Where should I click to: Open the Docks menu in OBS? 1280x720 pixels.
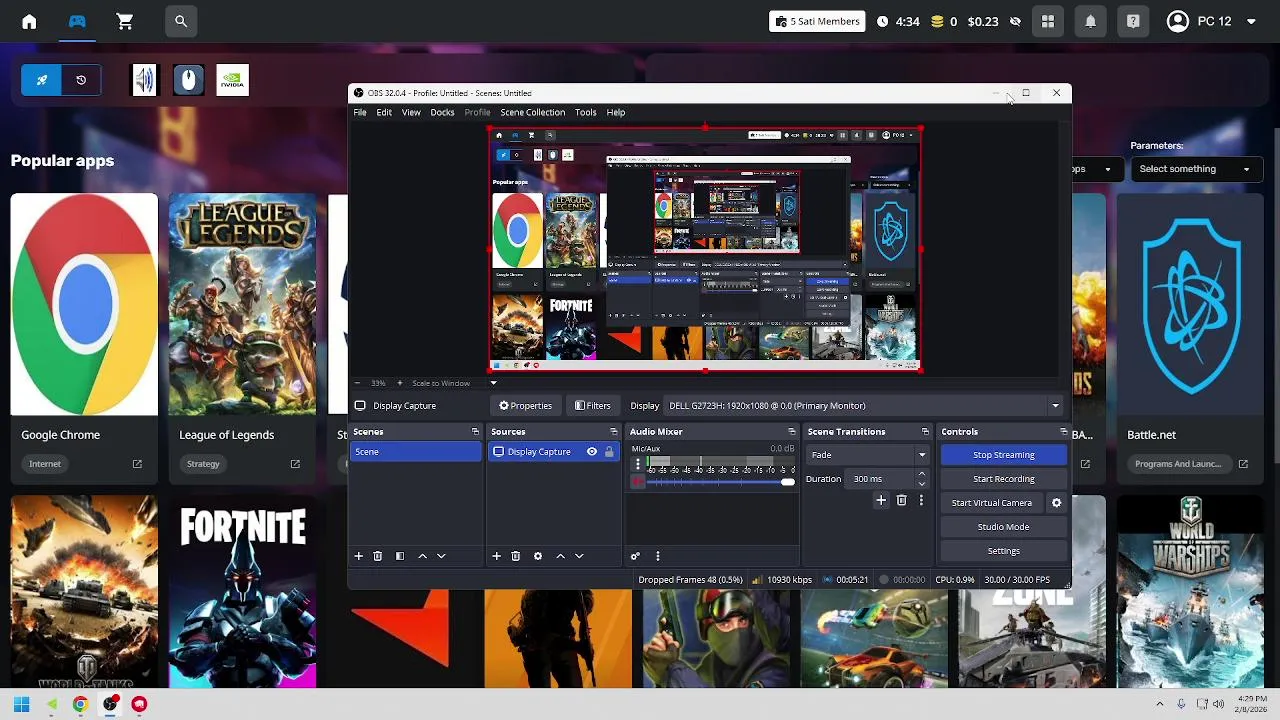click(442, 113)
